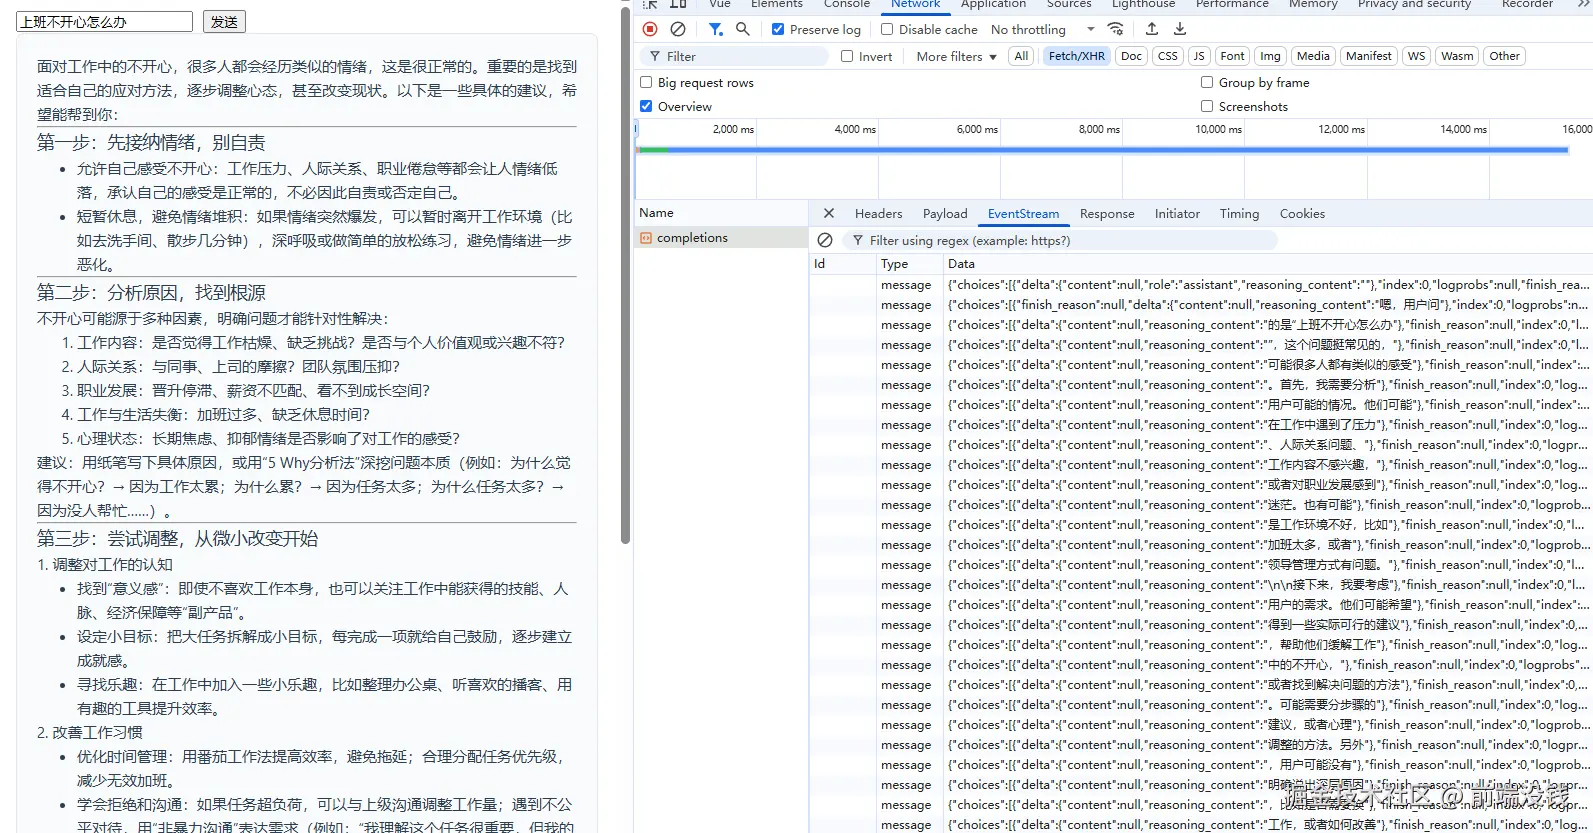1593x833 pixels.
Task: Click the completions request file icon
Action: pos(646,238)
